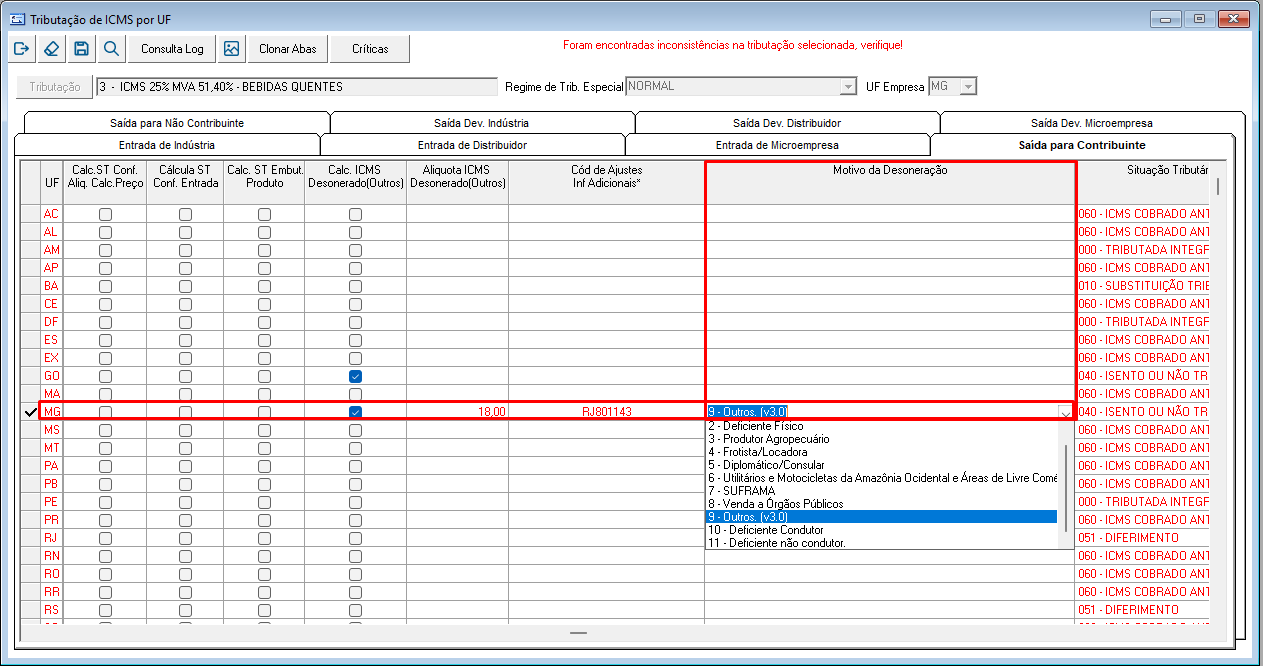
Task: Check Calc. ICMS Desonerado for row DF
Action: [355, 322]
